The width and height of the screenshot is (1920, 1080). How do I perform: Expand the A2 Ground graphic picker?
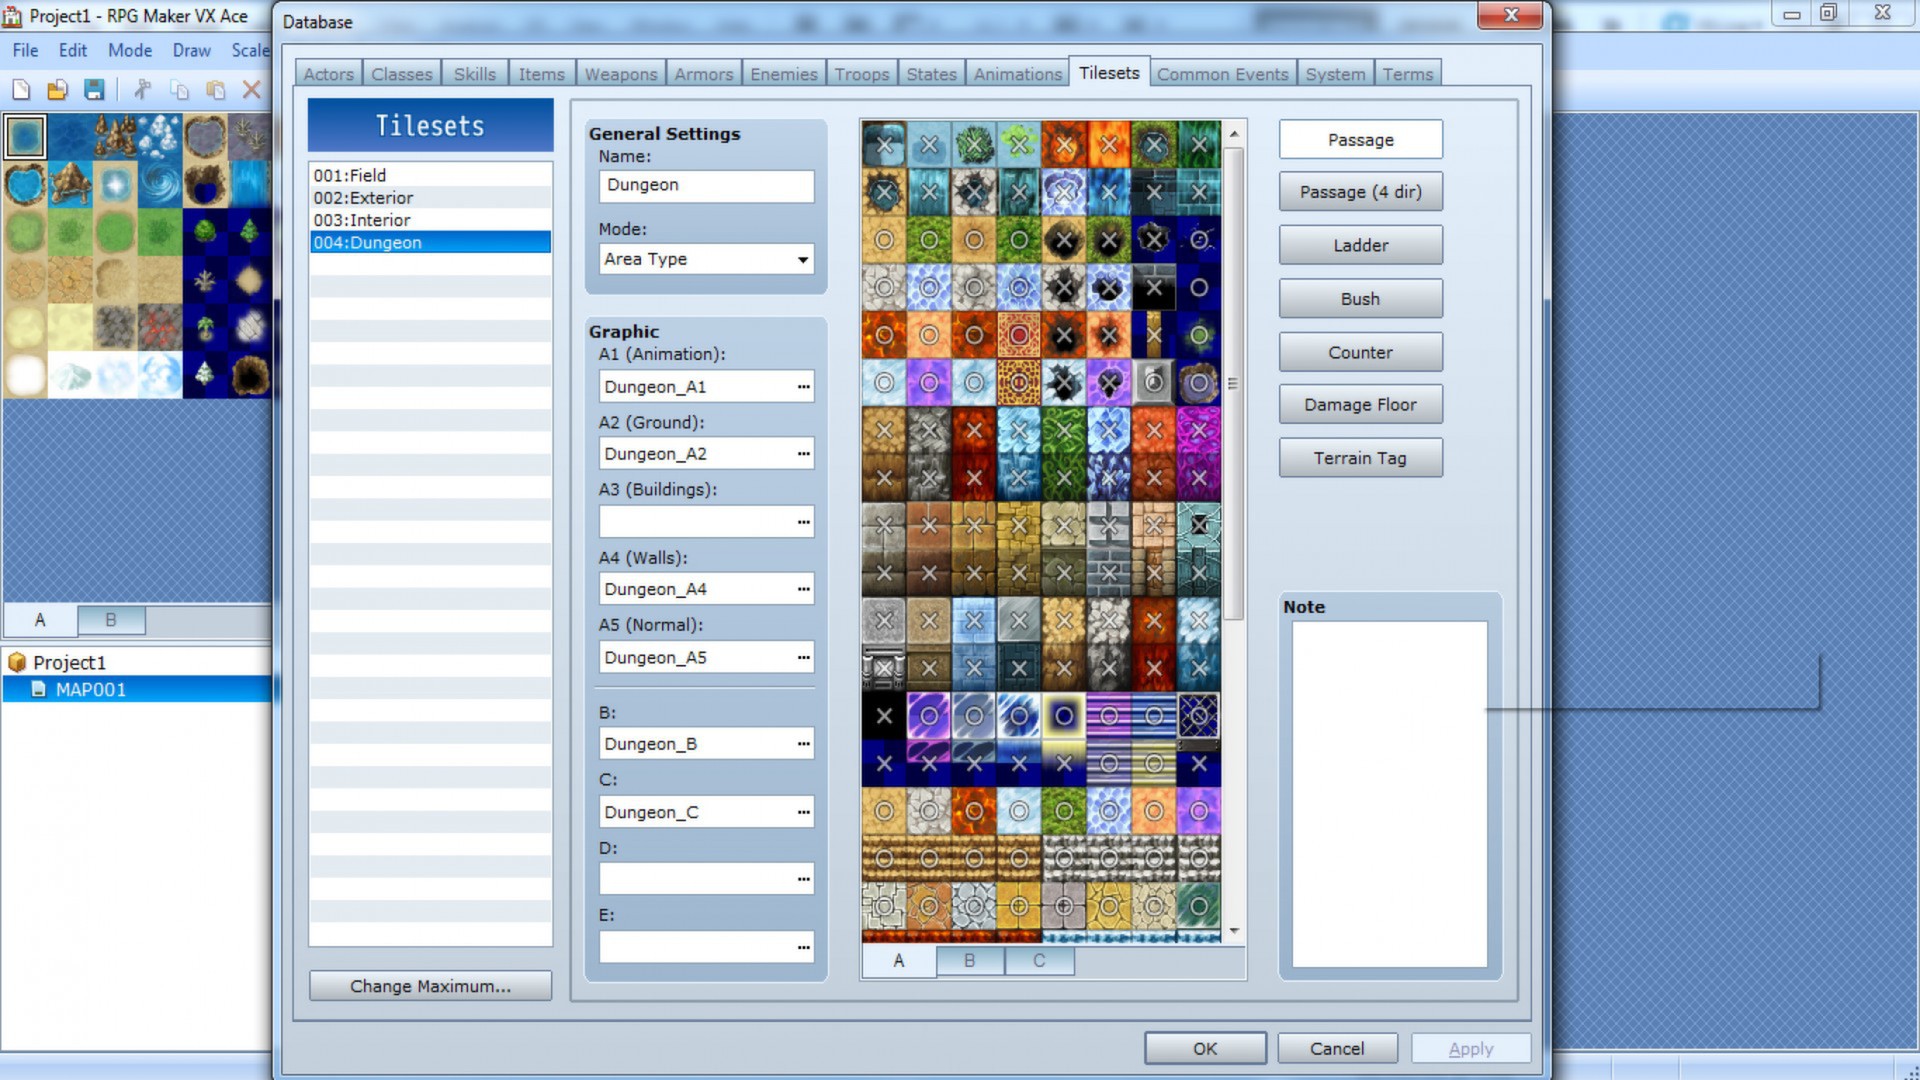tap(802, 454)
